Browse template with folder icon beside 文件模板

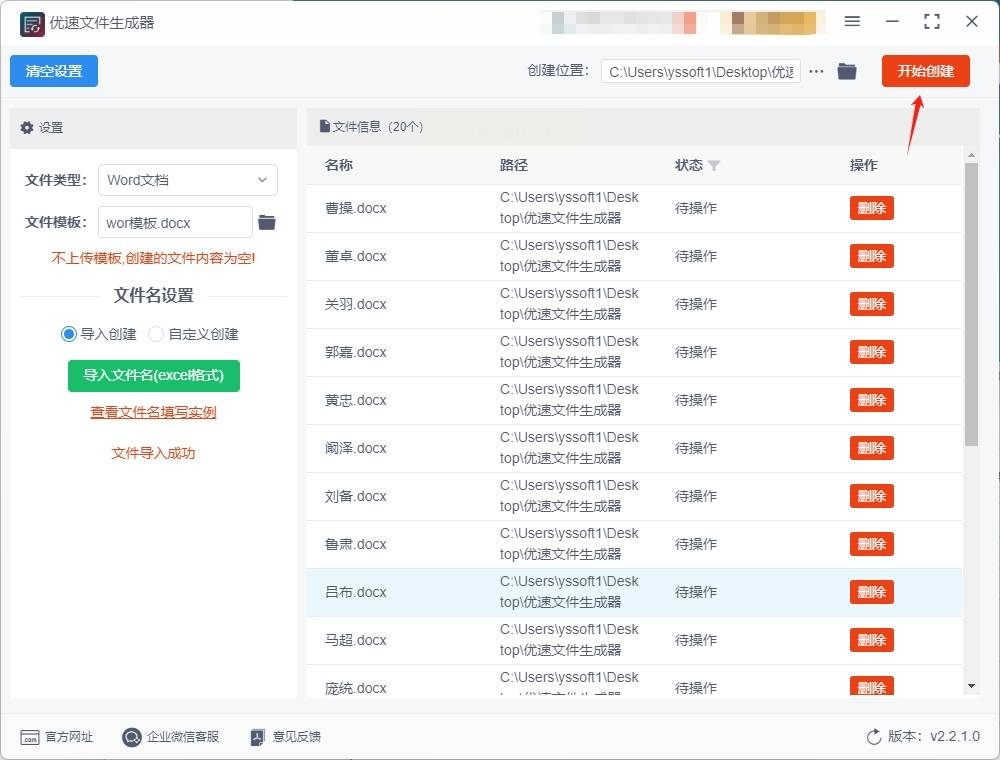[267, 223]
